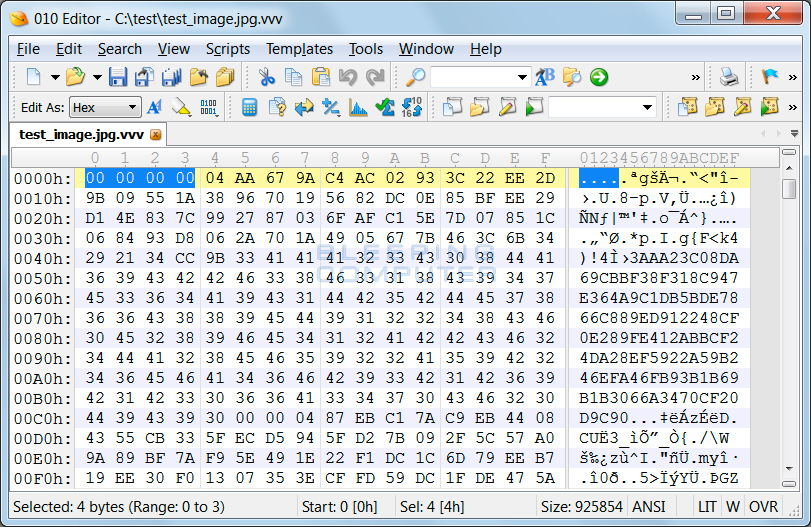Open the Edit menu
This screenshot has width=811, height=527.
point(69,49)
